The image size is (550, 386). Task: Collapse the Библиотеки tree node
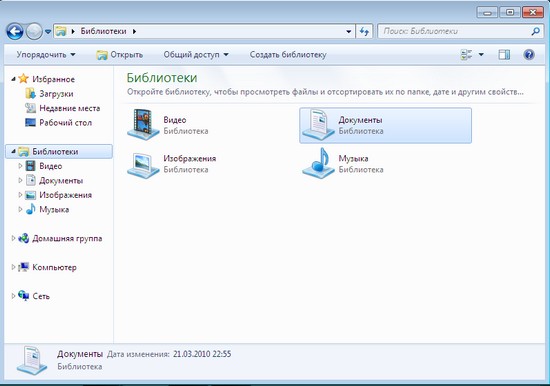pyautogui.click(x=13, y=151)
